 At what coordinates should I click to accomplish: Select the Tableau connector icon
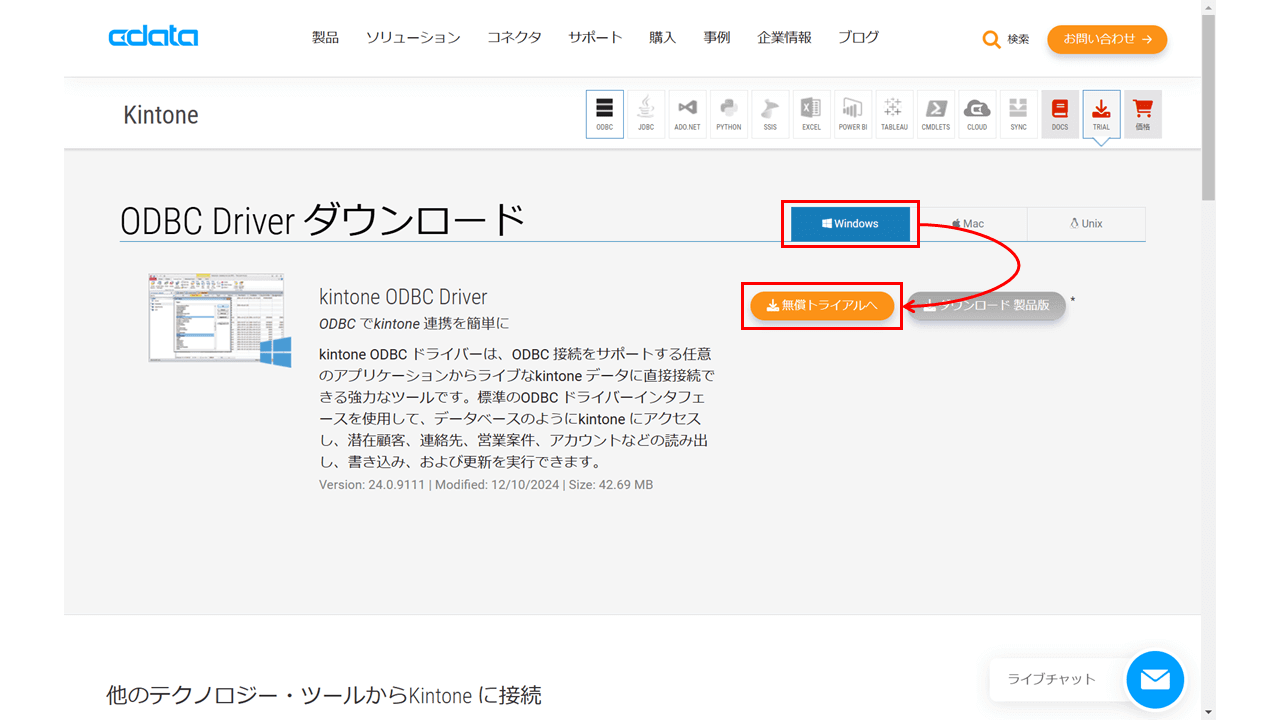894,114
